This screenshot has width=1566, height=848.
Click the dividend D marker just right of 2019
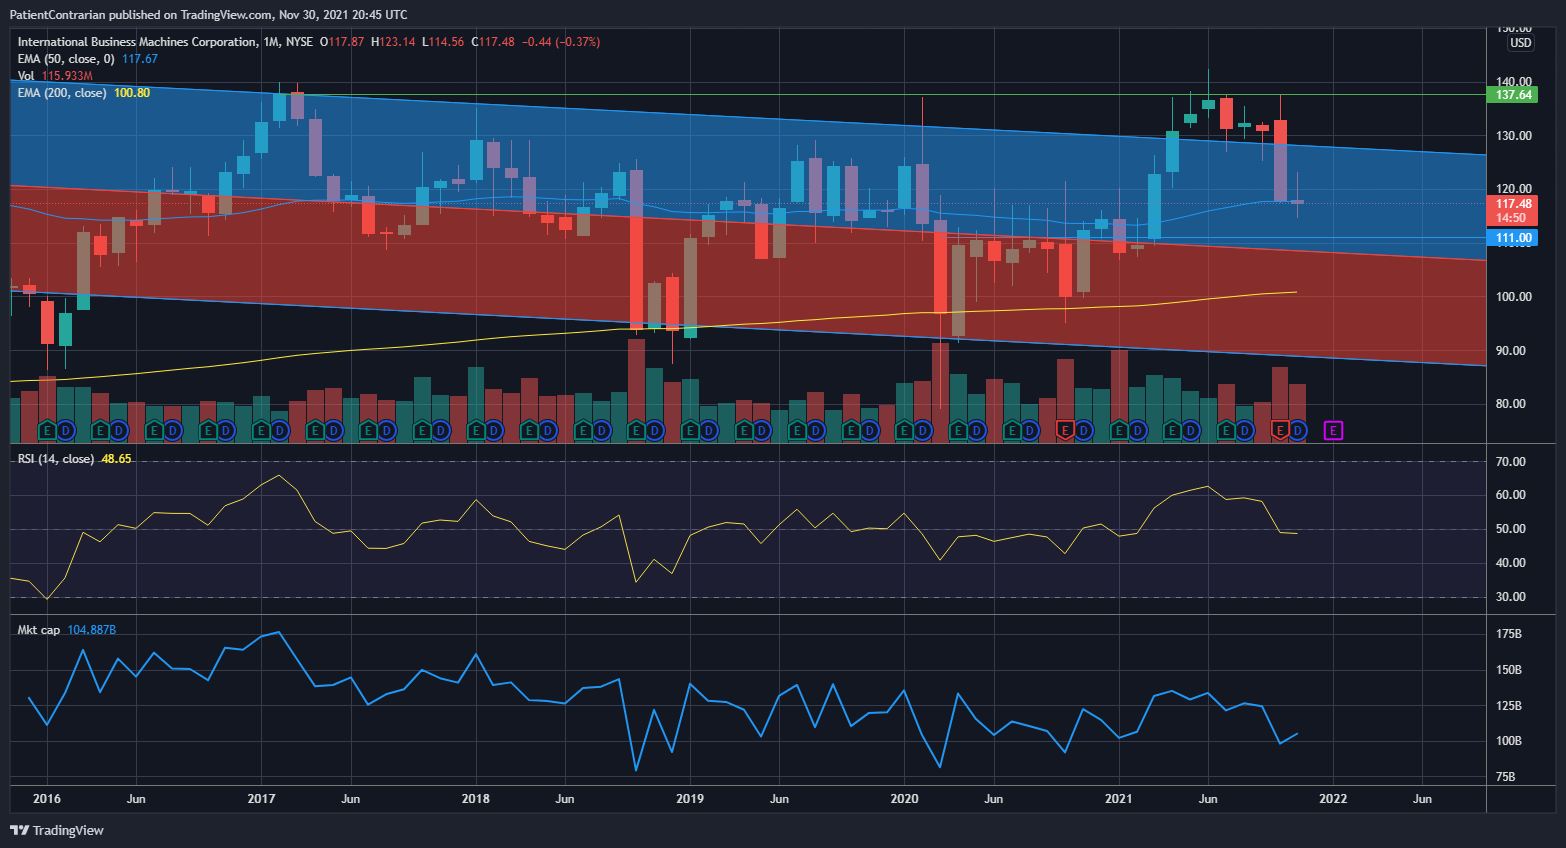point(708,431)
